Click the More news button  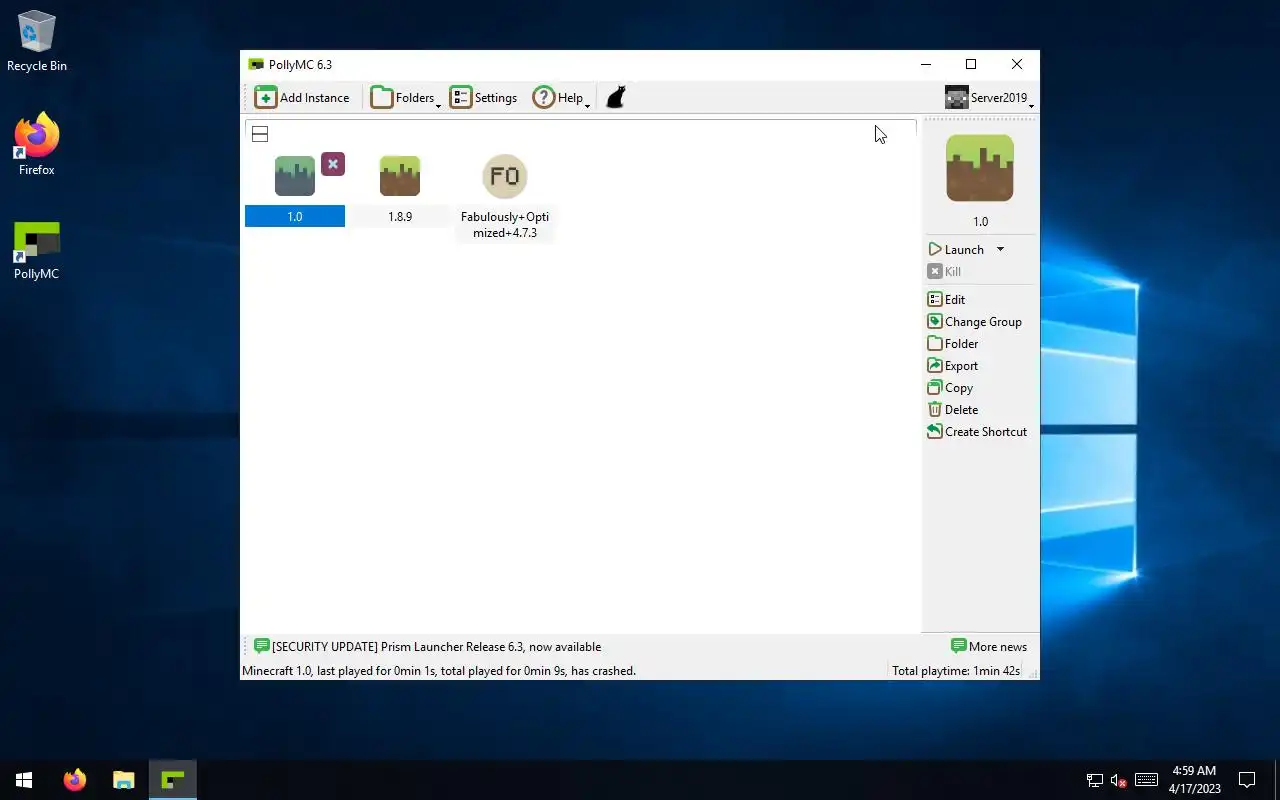[x=989, y=646]
